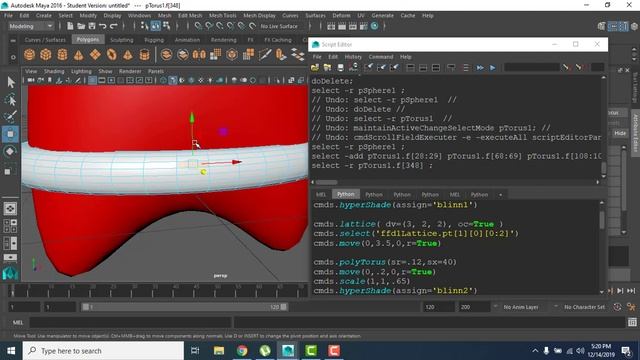Click Script Editor history horizontal scrollbar
Image resolution: width=640 pixels, height=360 pixels.
[x=327, y=182]
